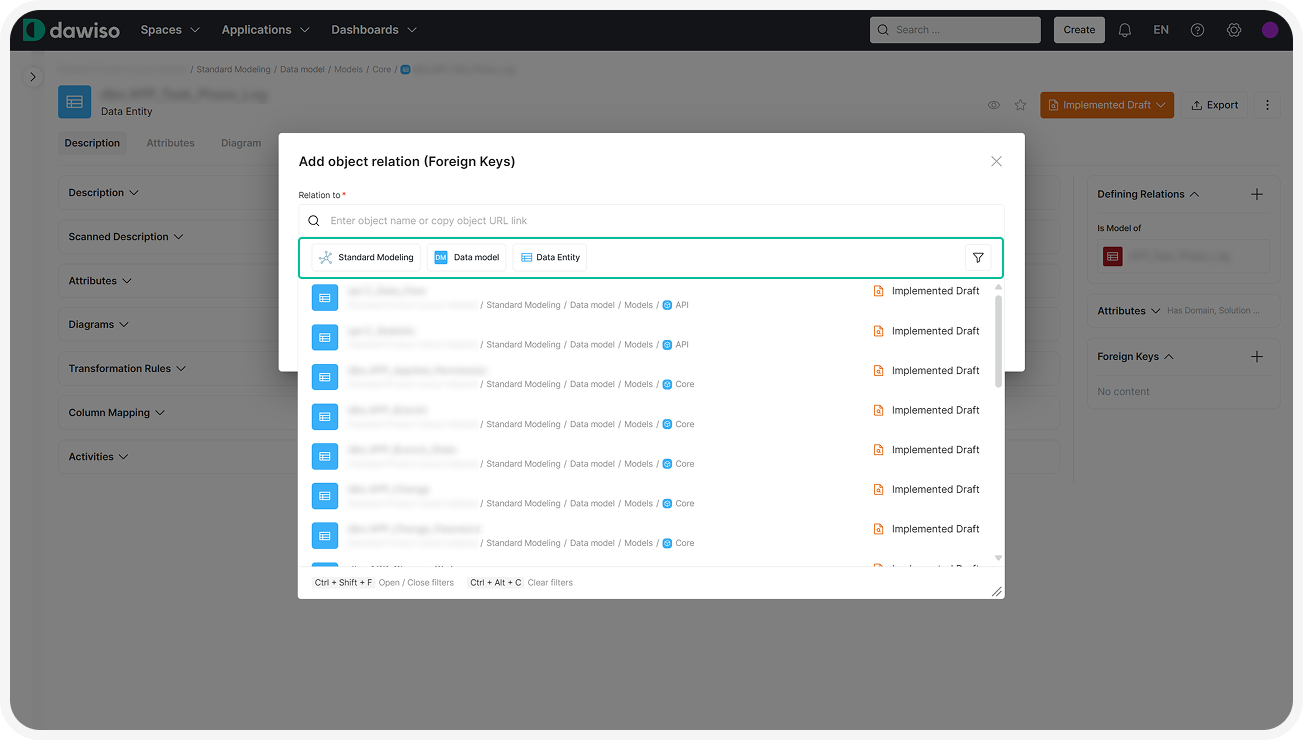Viewport: 1303px width, 740px height.
Task: Open the Spaces dropdown menu
Action: coord(170,30)
